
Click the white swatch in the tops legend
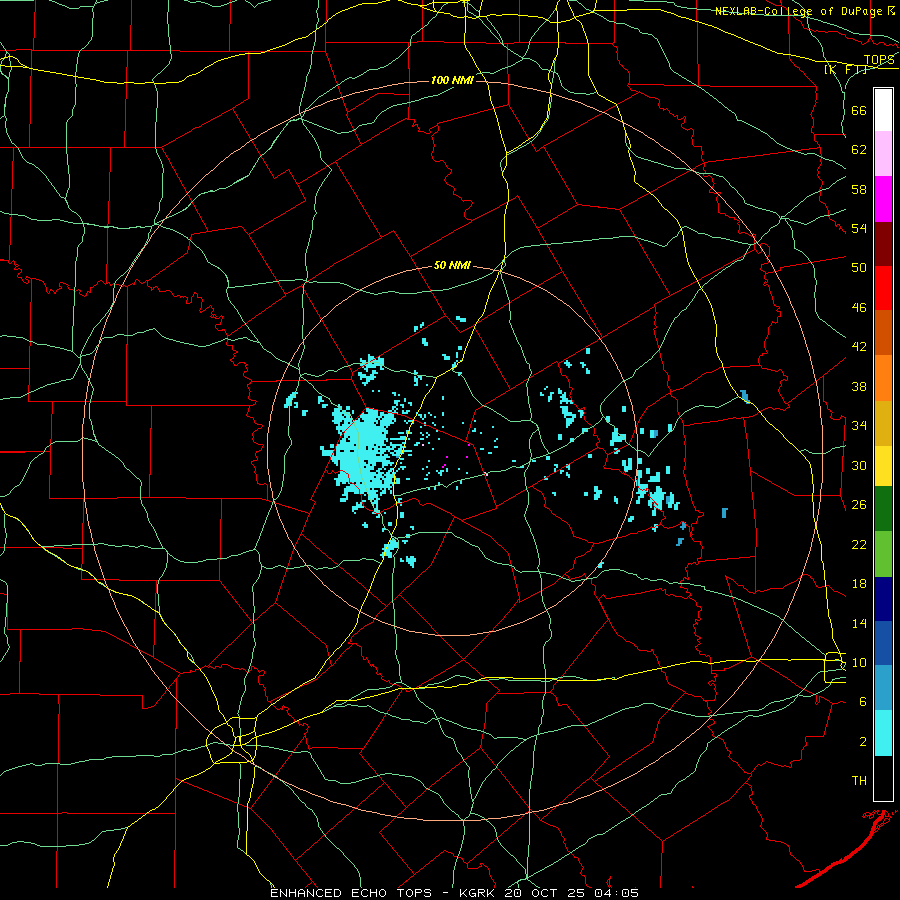coord(883,110)
